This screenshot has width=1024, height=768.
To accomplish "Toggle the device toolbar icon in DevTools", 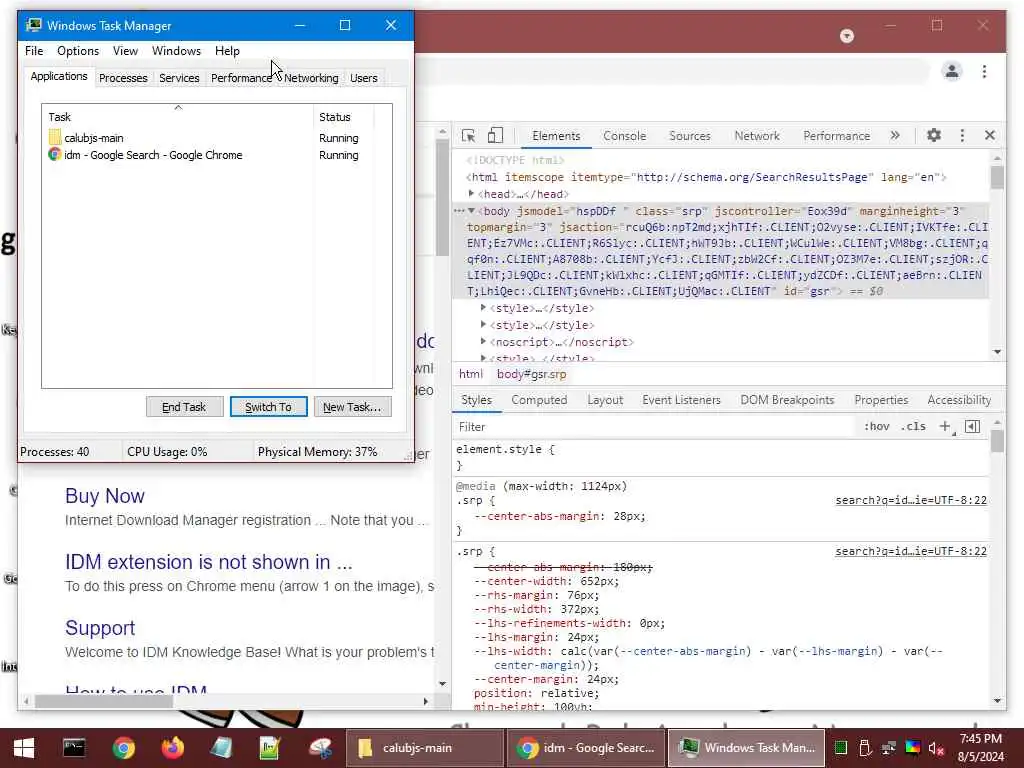I will pos(495,136).
